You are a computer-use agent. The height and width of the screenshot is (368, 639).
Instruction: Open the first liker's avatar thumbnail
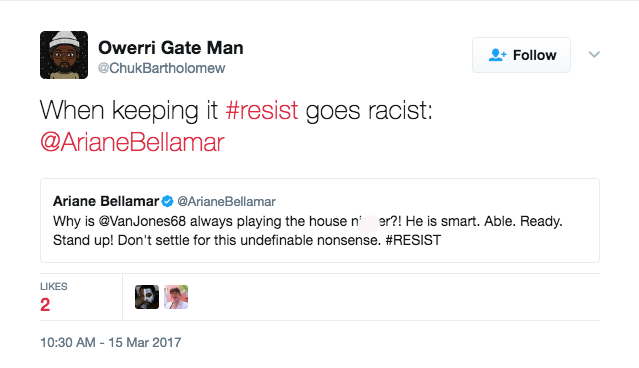tap(147, 297)
